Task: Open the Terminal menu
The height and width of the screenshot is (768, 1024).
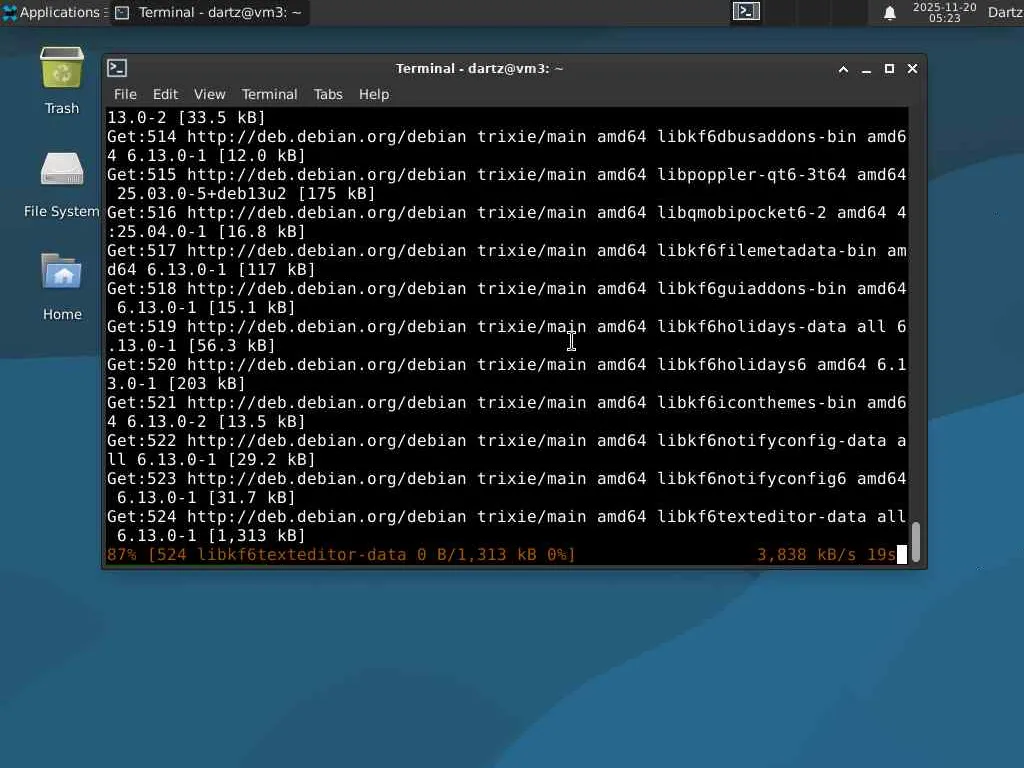Action: click(x=269, y=94)
